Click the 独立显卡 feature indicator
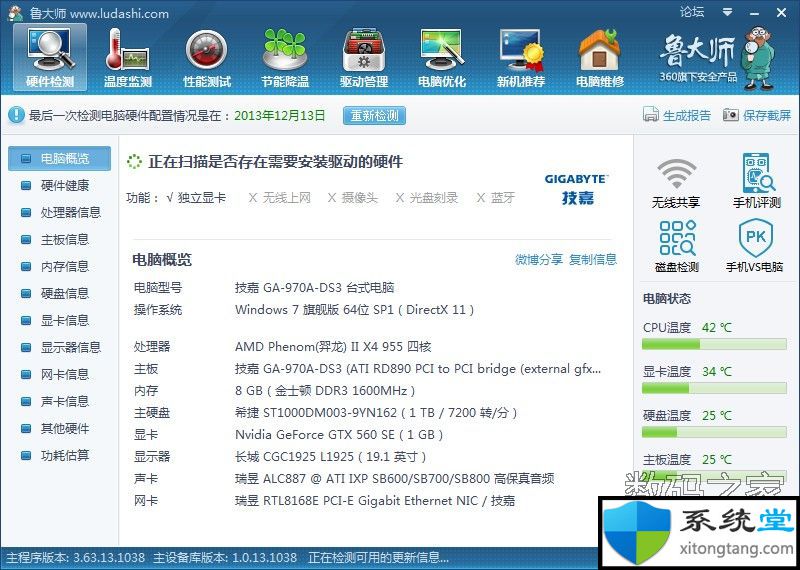 [196, 197]
